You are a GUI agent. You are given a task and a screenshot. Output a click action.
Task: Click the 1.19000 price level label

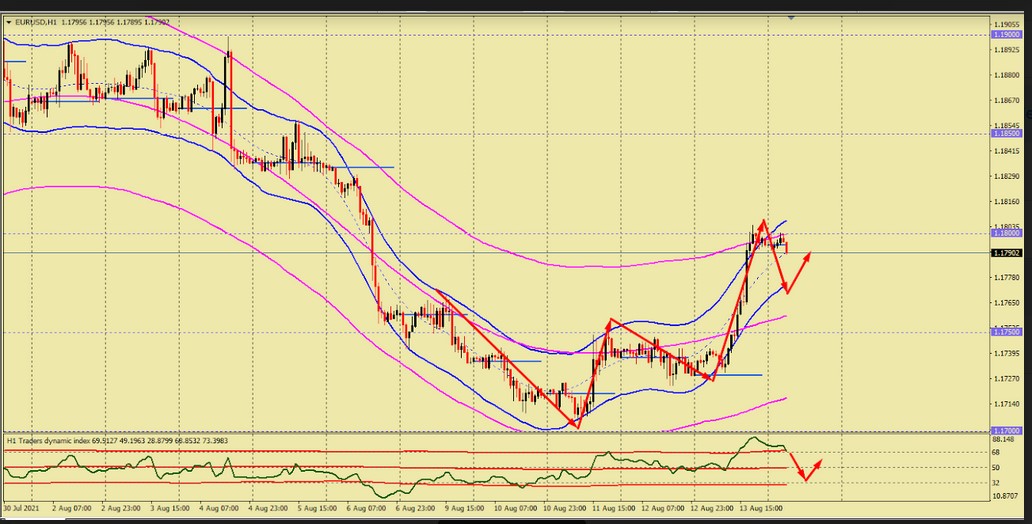(1005, 34)
